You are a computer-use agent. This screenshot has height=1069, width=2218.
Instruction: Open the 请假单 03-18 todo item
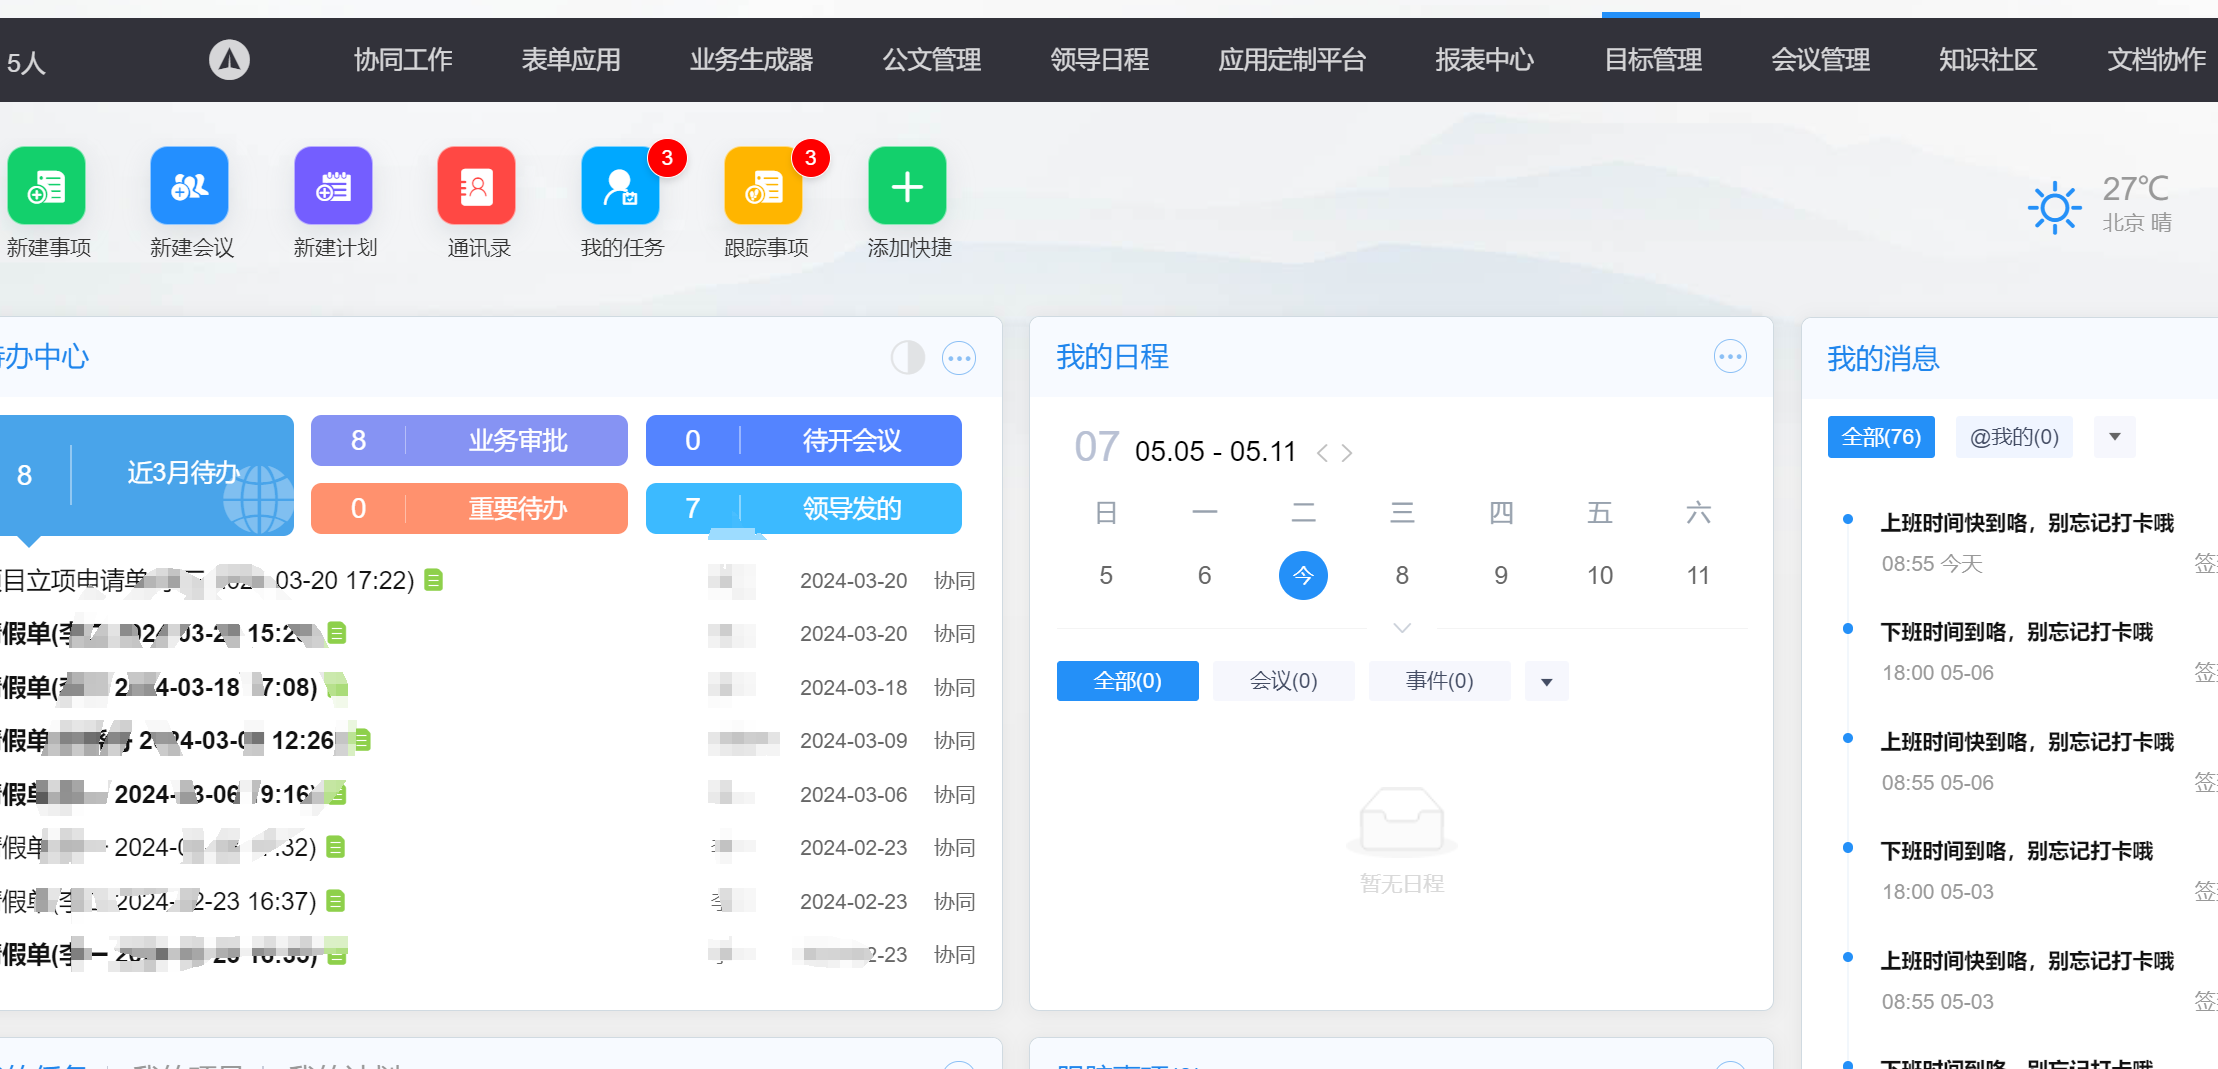click(160, 687)
